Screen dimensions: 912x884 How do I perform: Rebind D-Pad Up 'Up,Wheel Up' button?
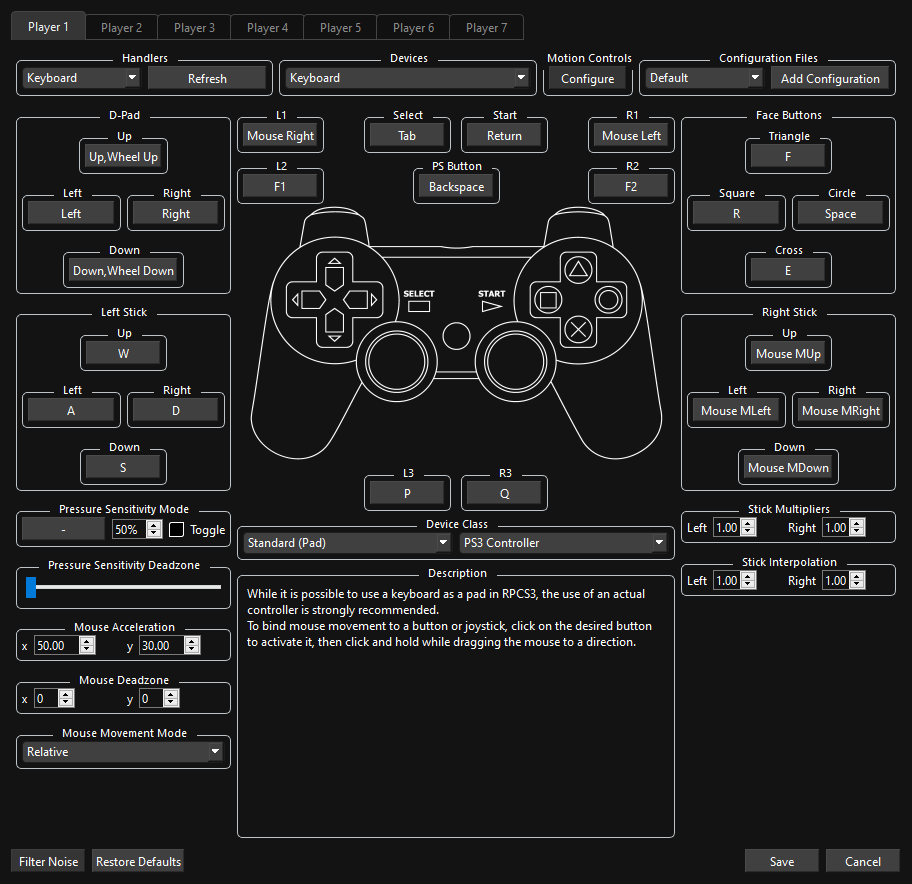coord(123,156)
